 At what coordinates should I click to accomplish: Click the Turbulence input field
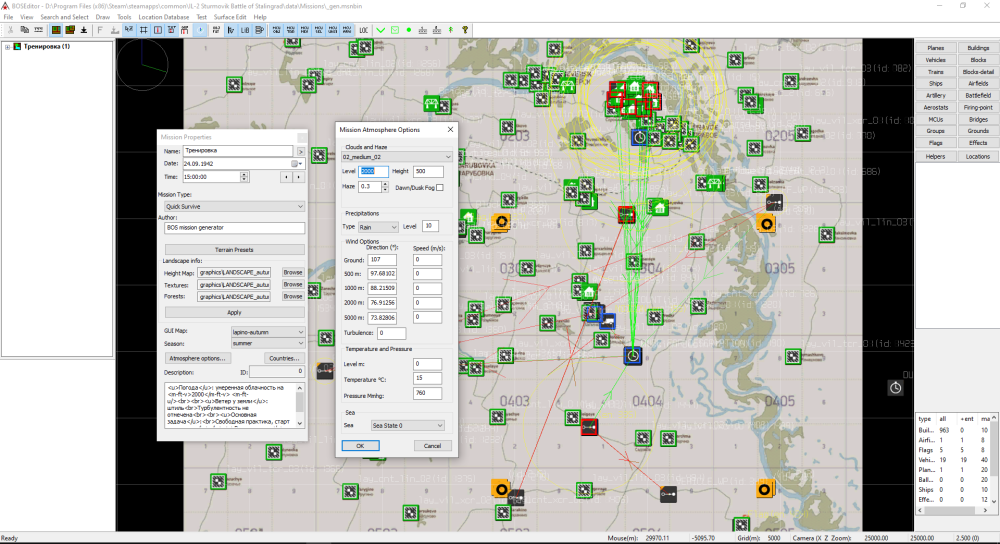click(392, 332)
